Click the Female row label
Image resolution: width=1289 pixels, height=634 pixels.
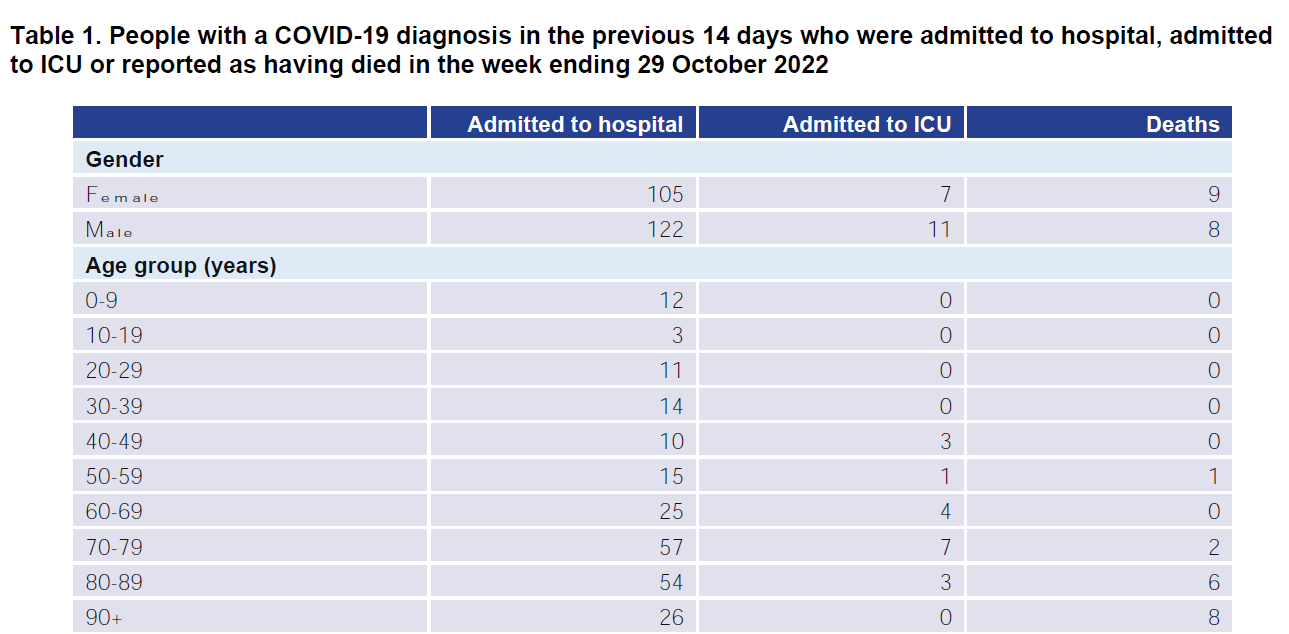tap(122, 195)
